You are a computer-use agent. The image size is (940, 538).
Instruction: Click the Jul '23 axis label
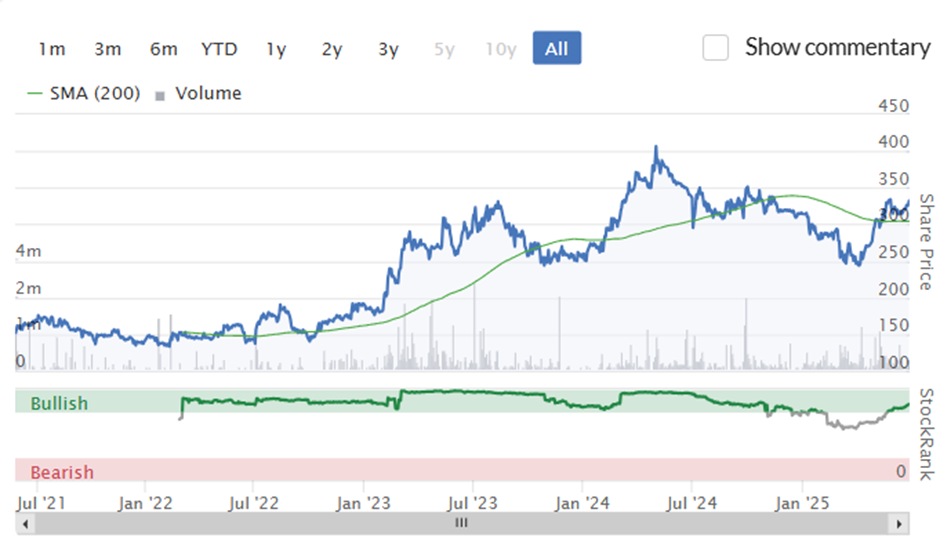coord(472,503)
